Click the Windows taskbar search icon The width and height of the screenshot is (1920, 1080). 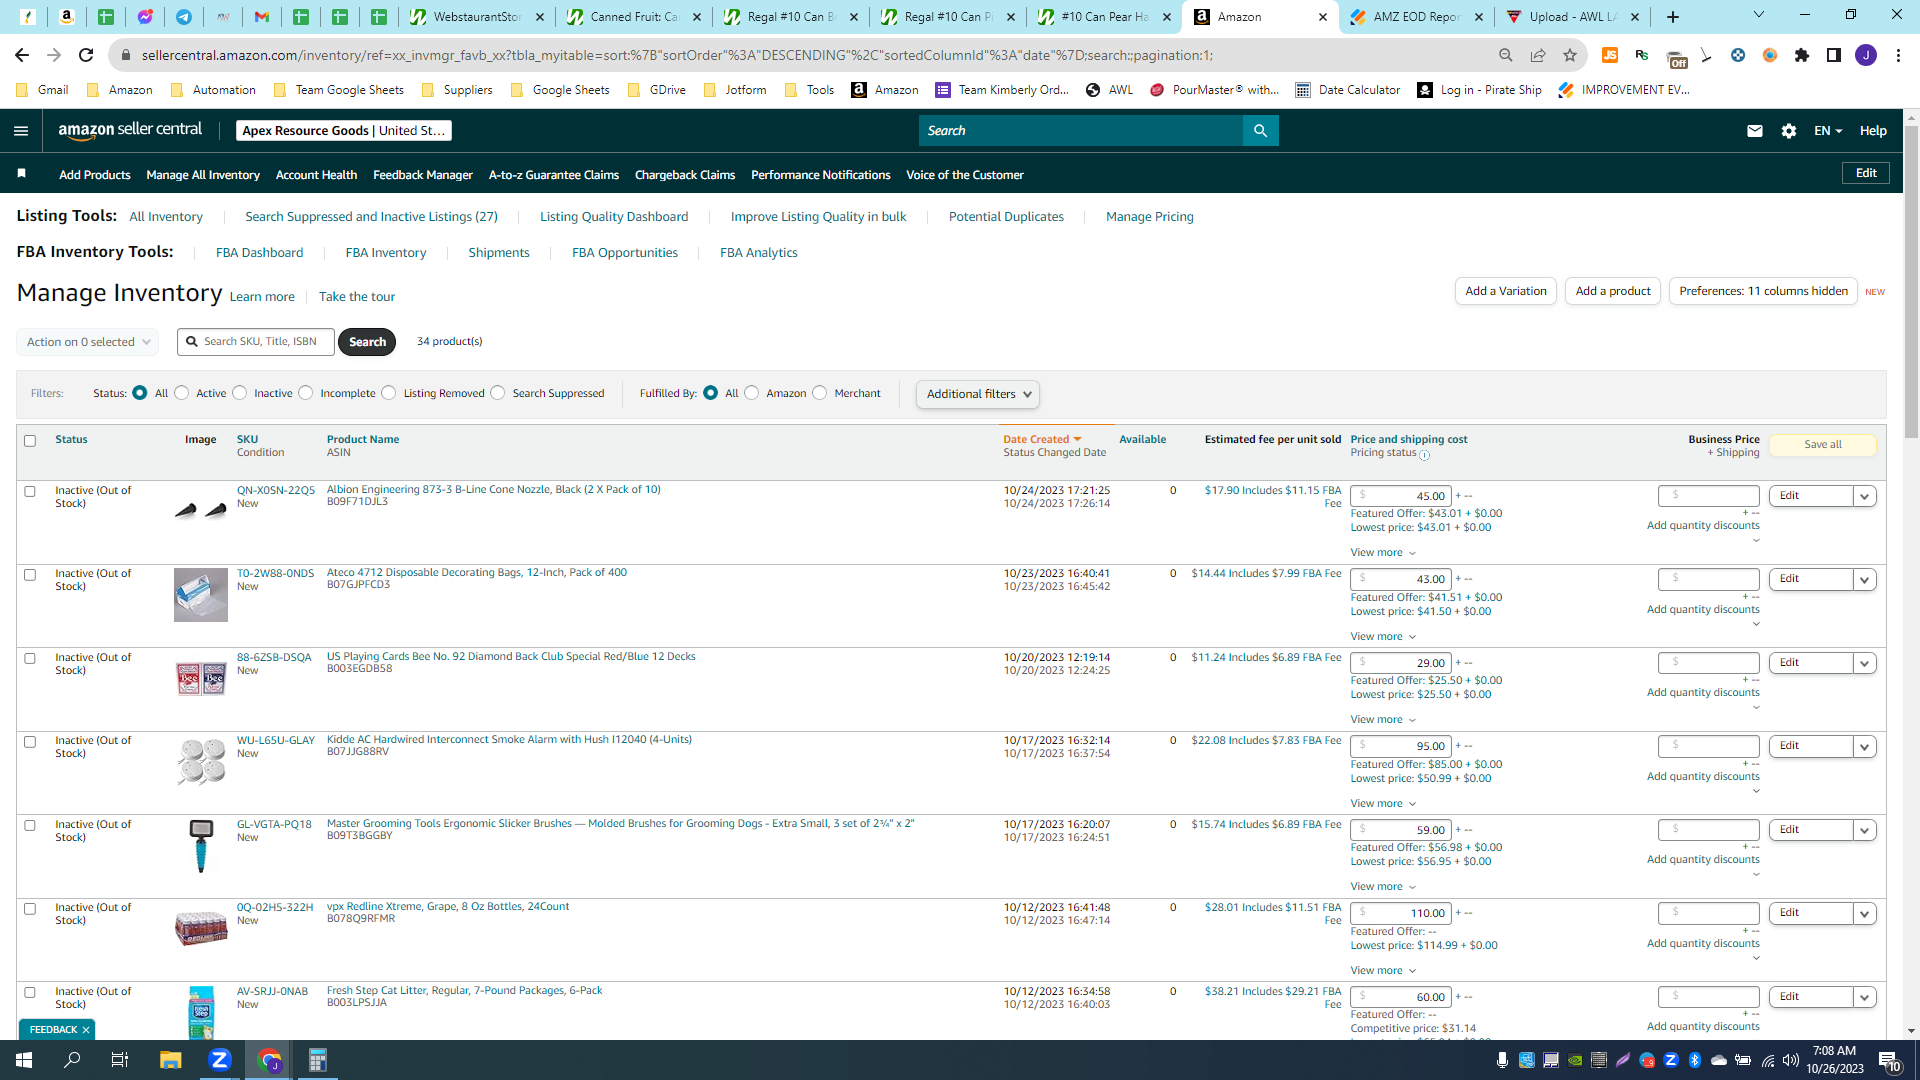(72, 1060)
